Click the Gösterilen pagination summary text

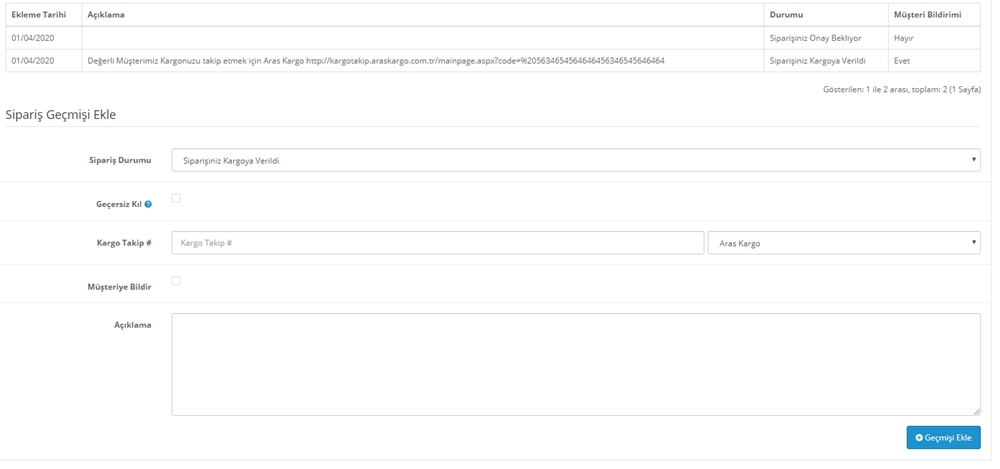point(902,89)
